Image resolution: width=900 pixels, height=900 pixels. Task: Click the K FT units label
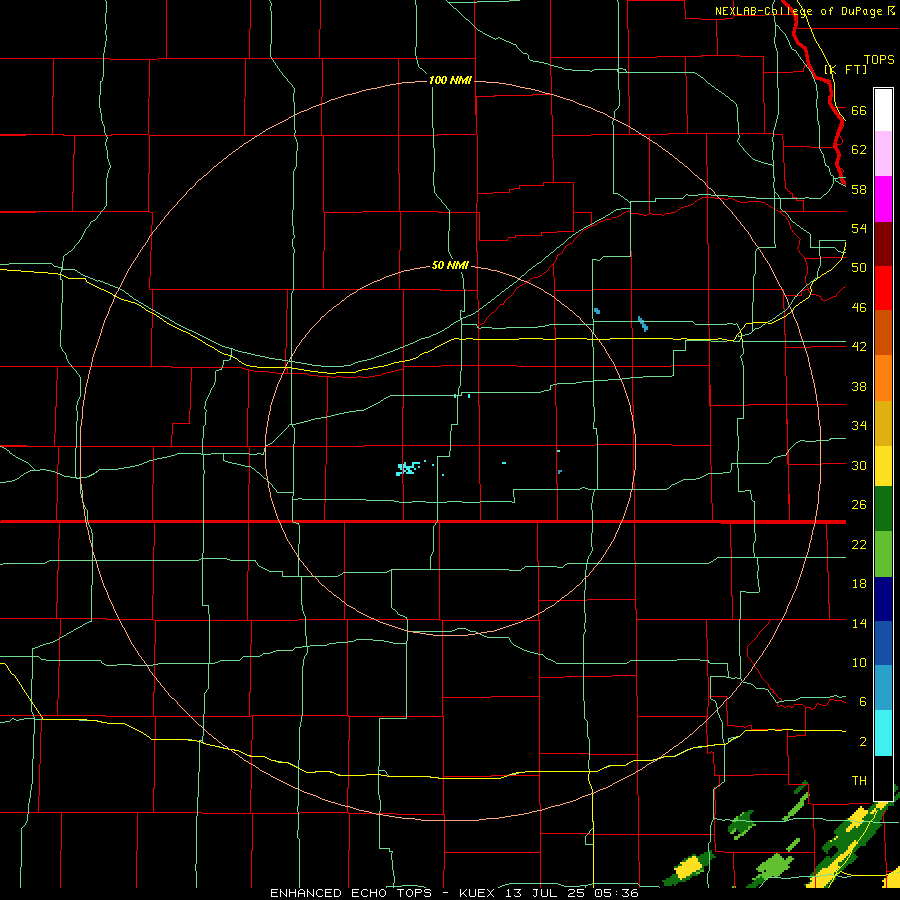pos(845,69)
